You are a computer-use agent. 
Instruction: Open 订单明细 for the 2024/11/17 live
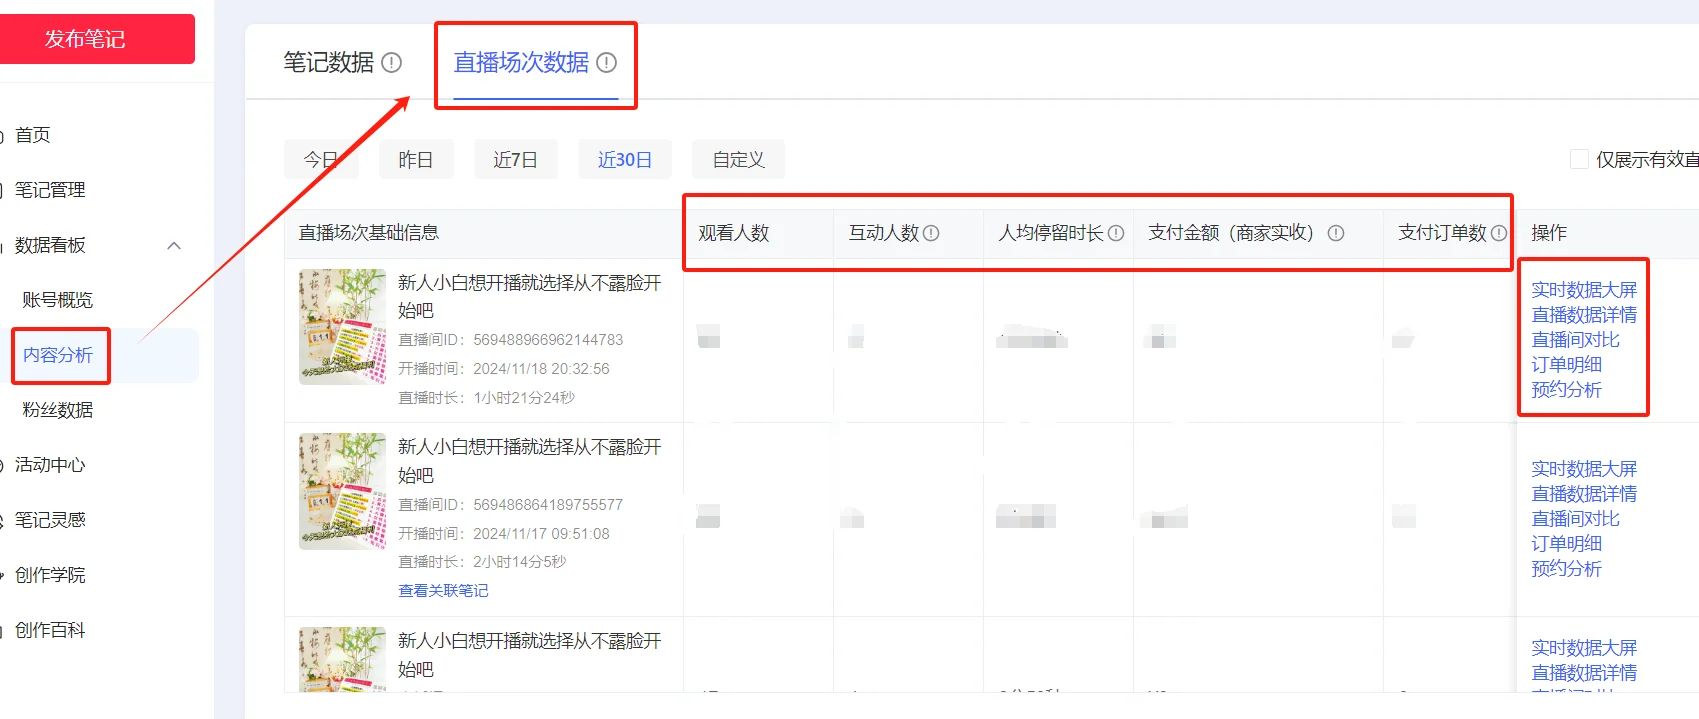1566,544
